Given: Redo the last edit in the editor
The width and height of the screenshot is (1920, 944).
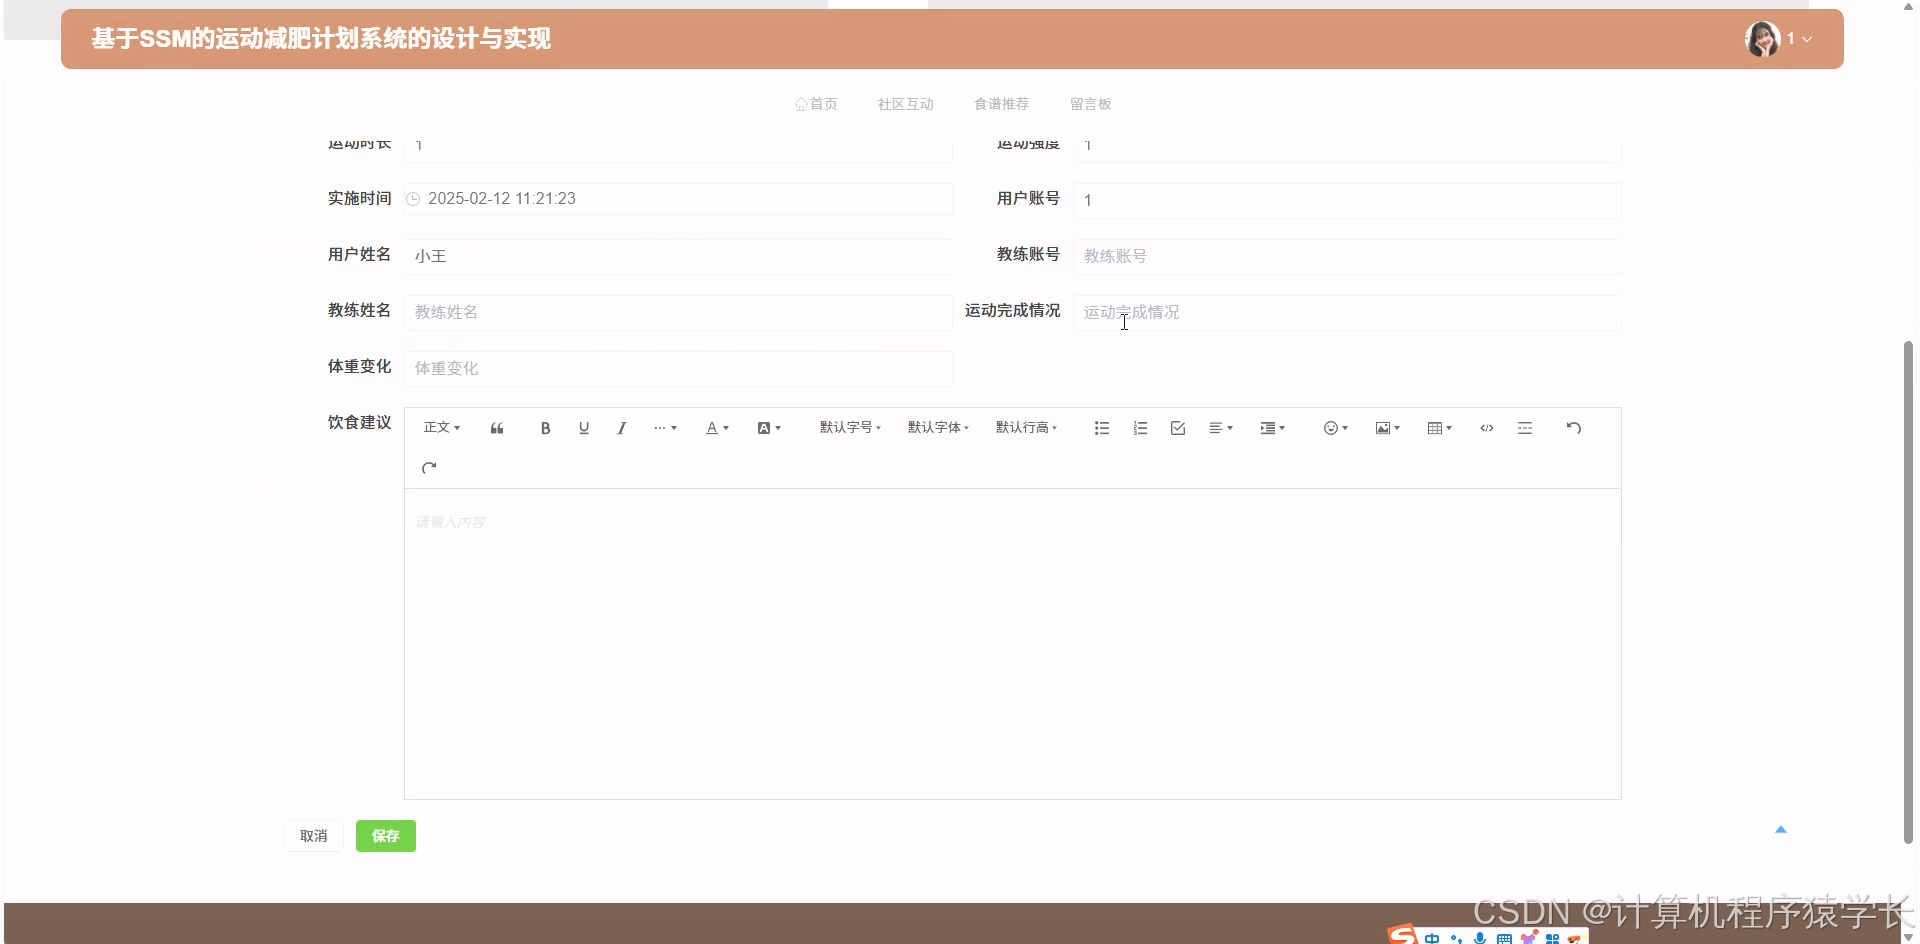Looking at the screenshot, I should point(430,467).
